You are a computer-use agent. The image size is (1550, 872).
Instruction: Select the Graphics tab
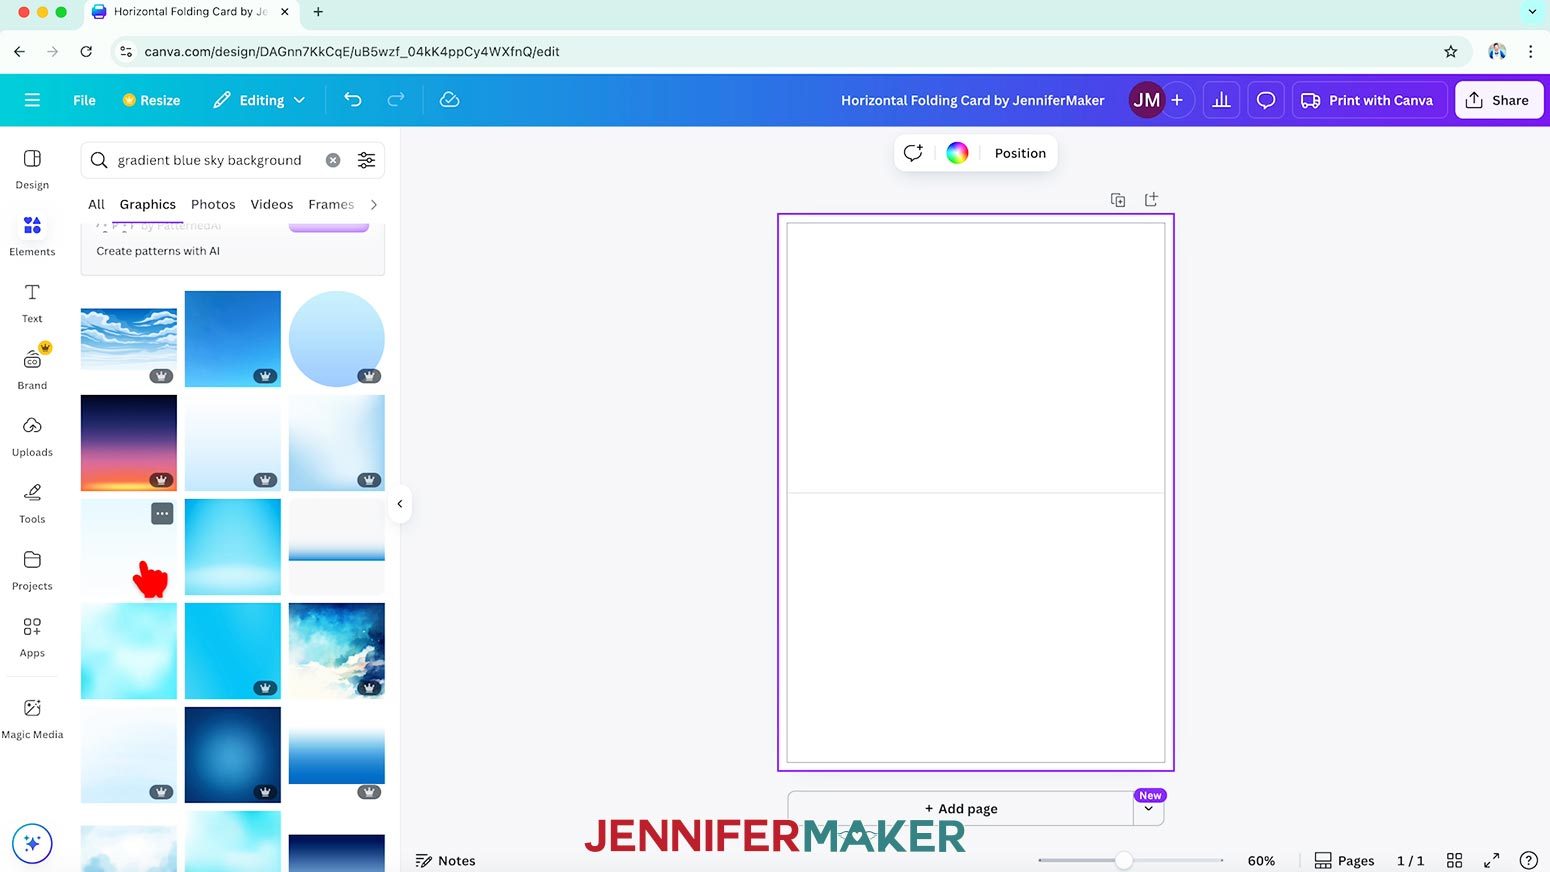(x=148, y=204)
